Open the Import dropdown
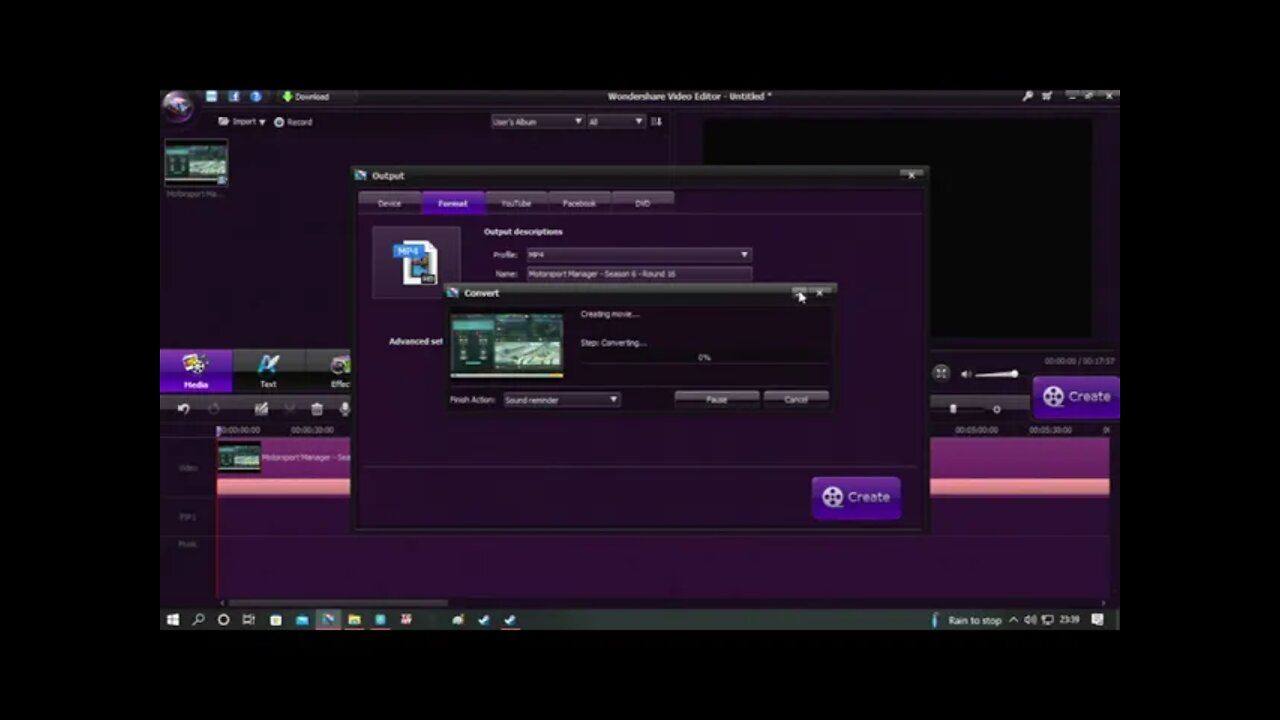This screenshot has height=720, width=1280. coord(242,122)
